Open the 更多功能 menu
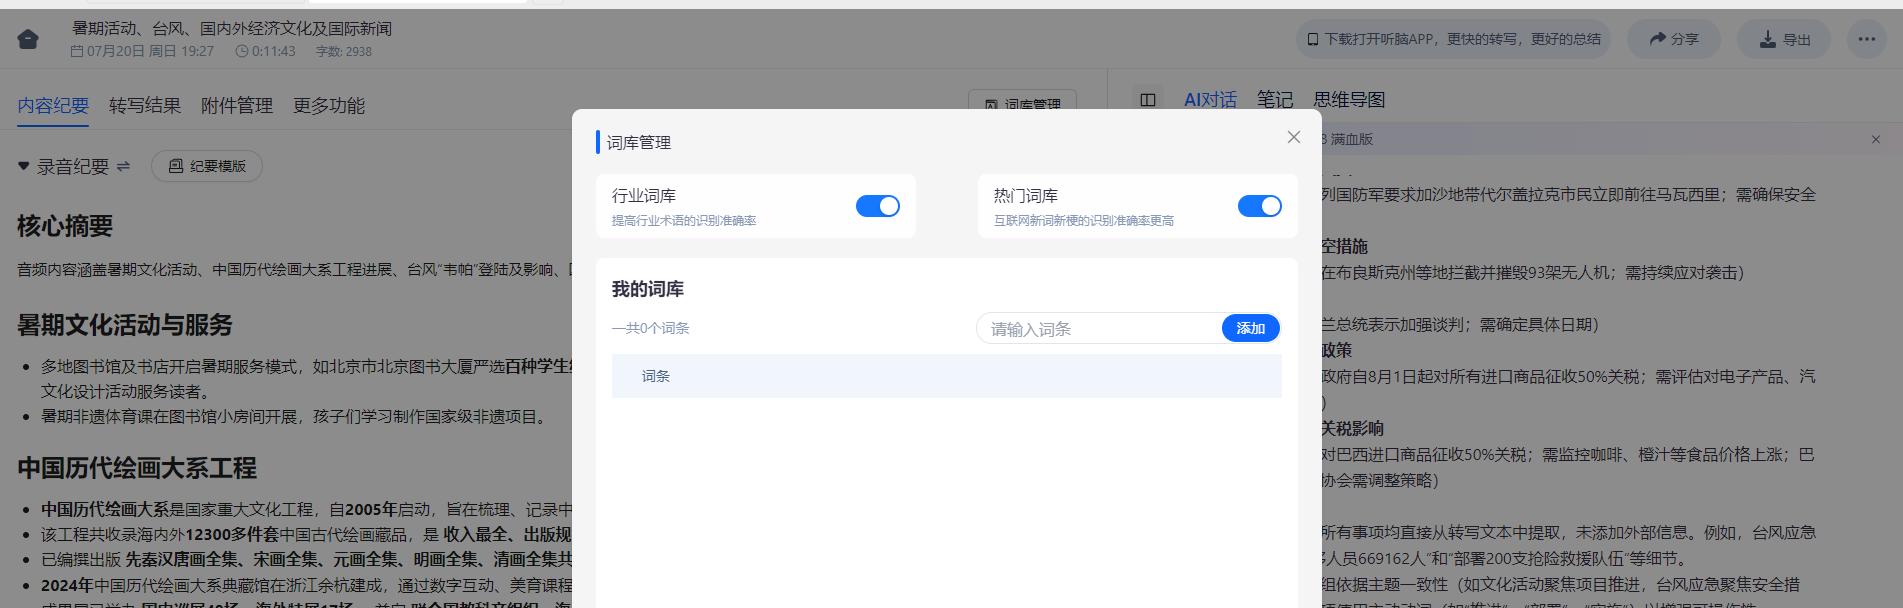This screenshot has width=1903, height=608. click(328, 106)
